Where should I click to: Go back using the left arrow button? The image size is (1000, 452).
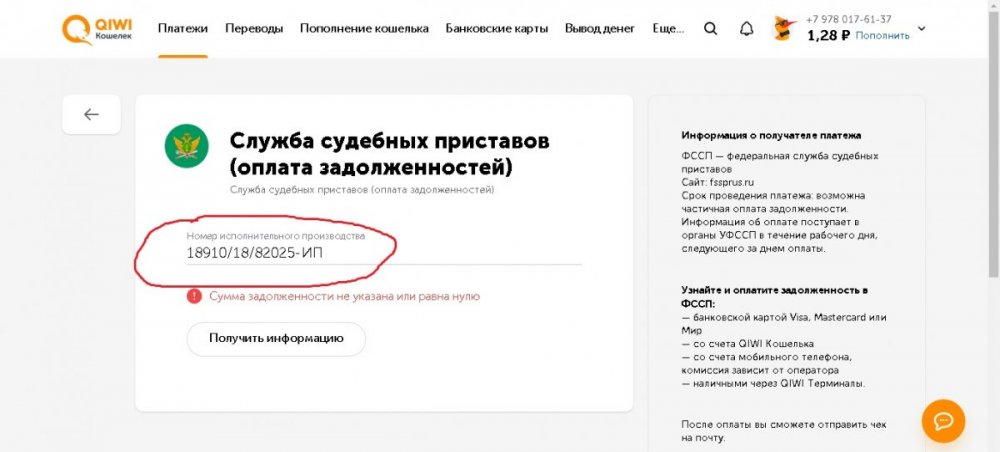pyautogui.click(x=91, y=114)
